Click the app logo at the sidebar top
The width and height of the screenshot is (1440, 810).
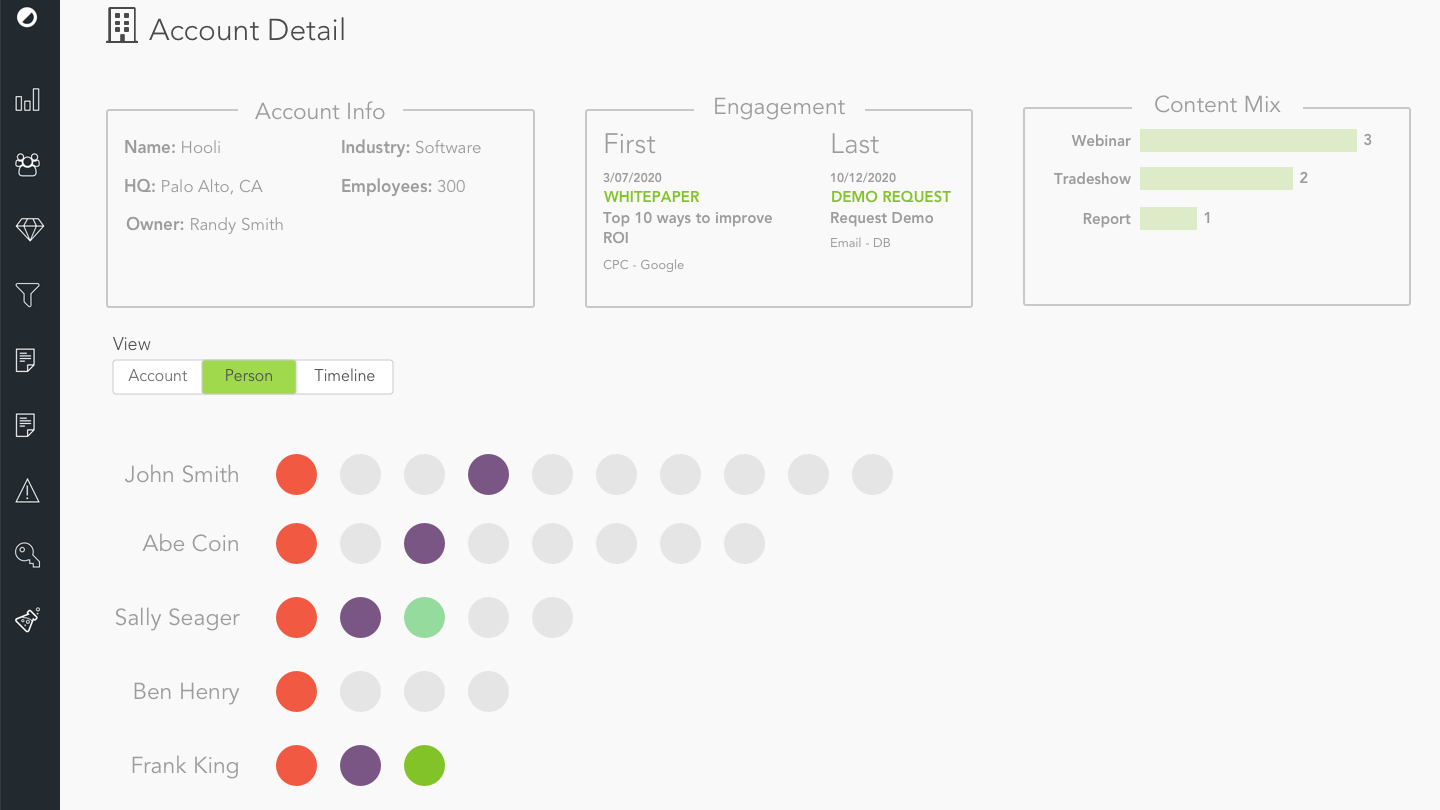[x=30, y=17]
